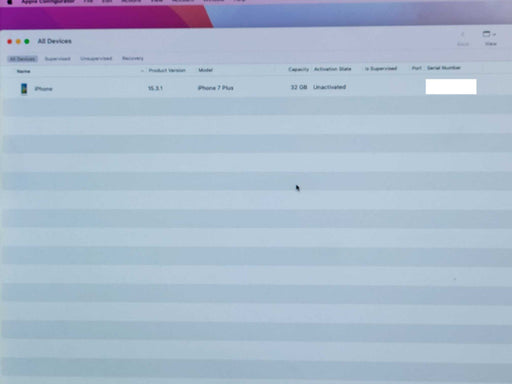Select the All Devices filter tab
This screenshot has height=384, width=512.
22,59
